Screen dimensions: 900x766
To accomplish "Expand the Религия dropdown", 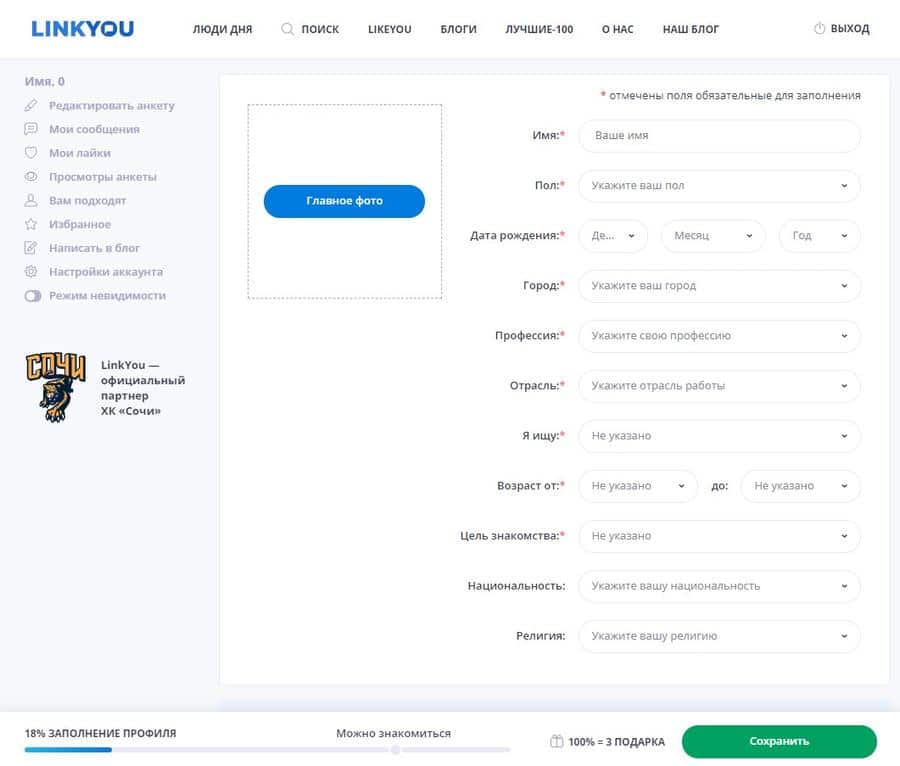I will 719,636.
